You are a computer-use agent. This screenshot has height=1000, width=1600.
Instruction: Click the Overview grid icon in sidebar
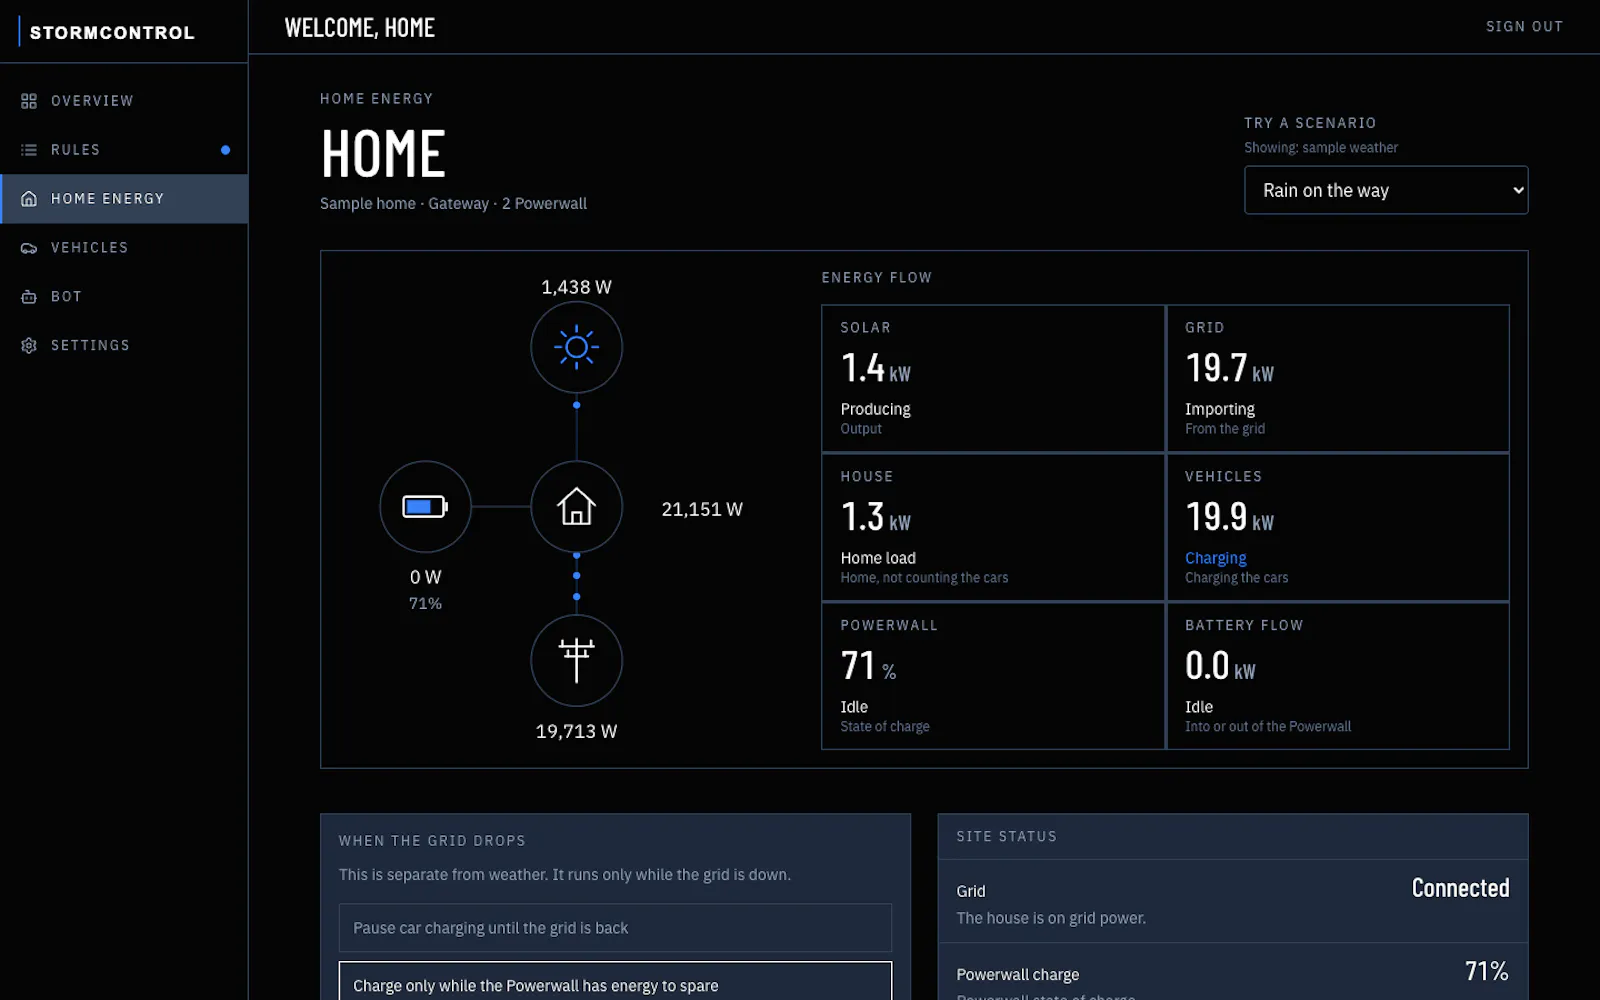29,101
